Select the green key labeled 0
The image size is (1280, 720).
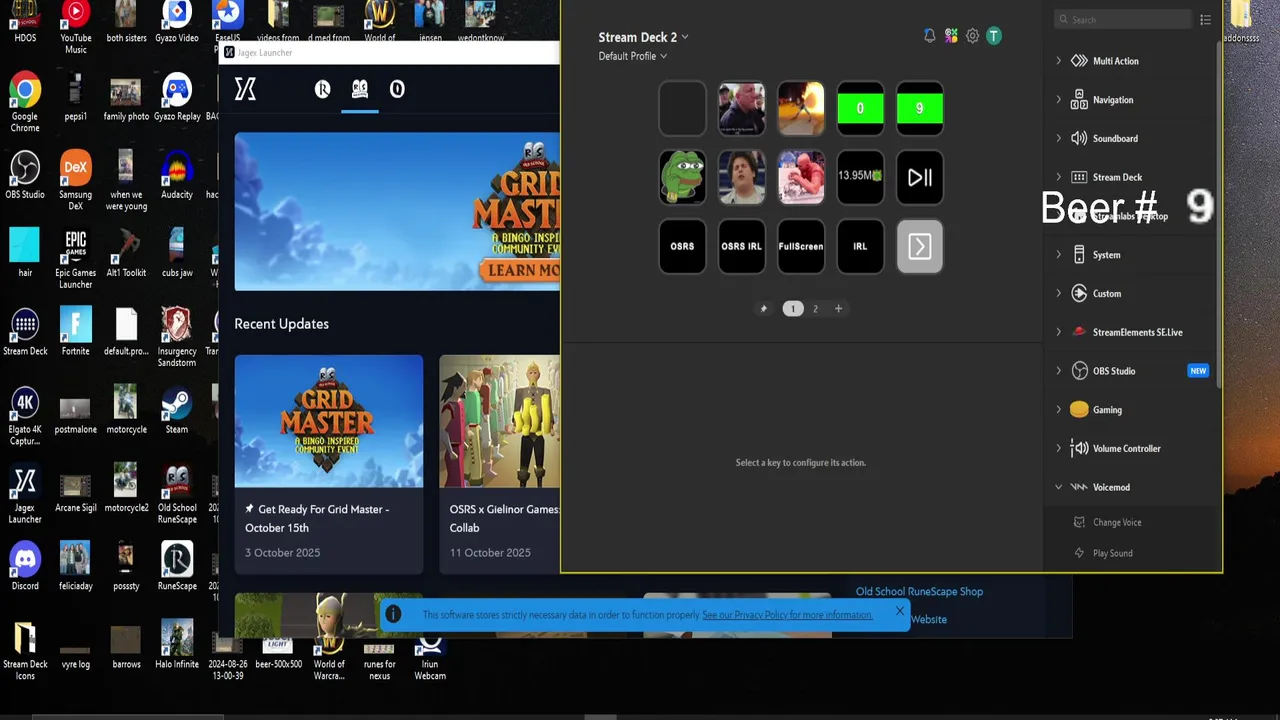pyautogui.click(x=860, y=108)
